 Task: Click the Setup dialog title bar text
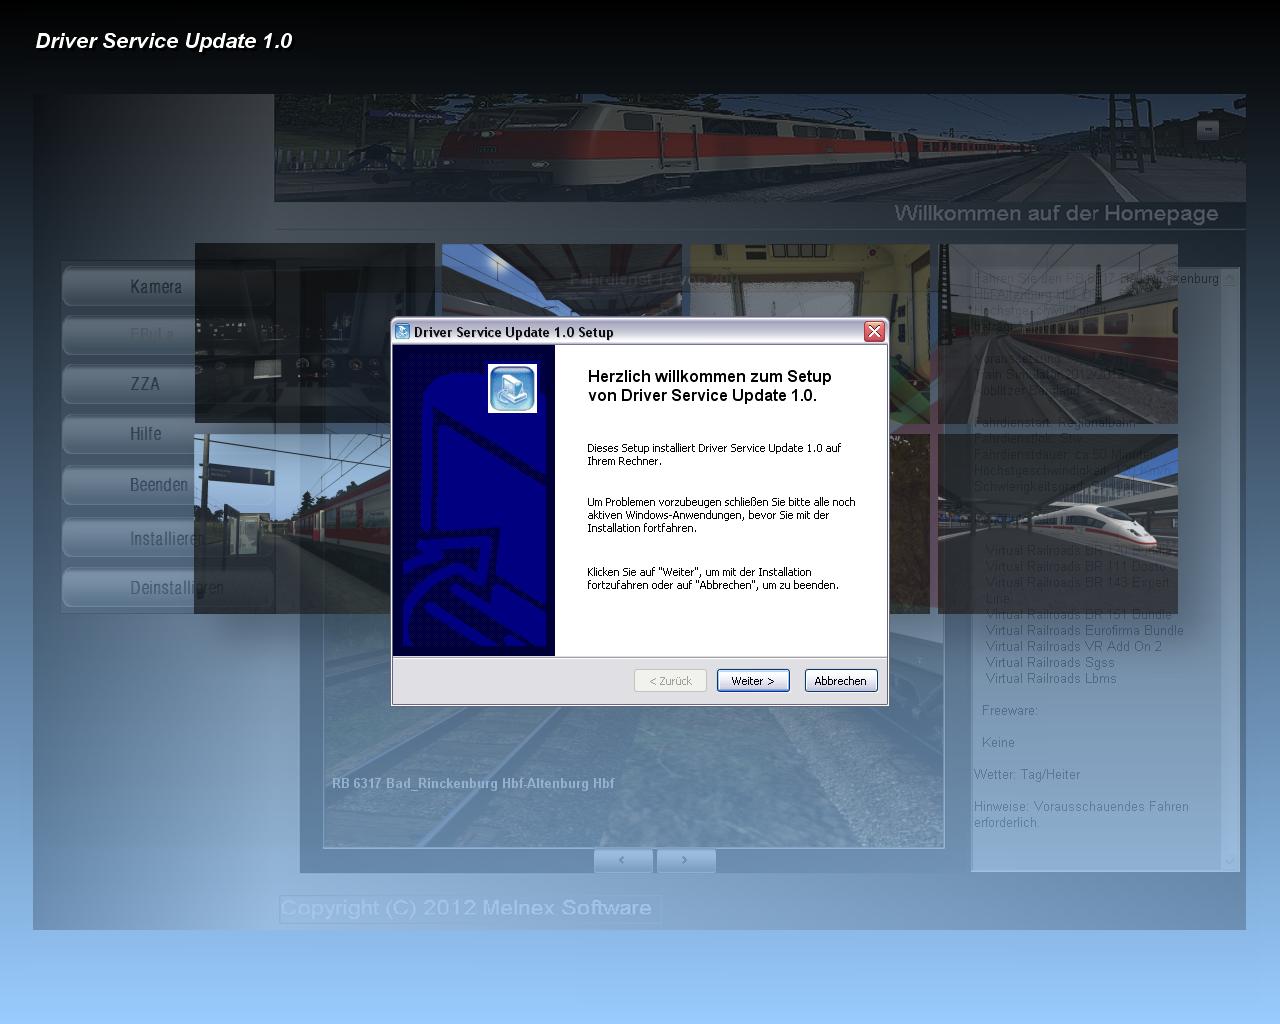514,332
